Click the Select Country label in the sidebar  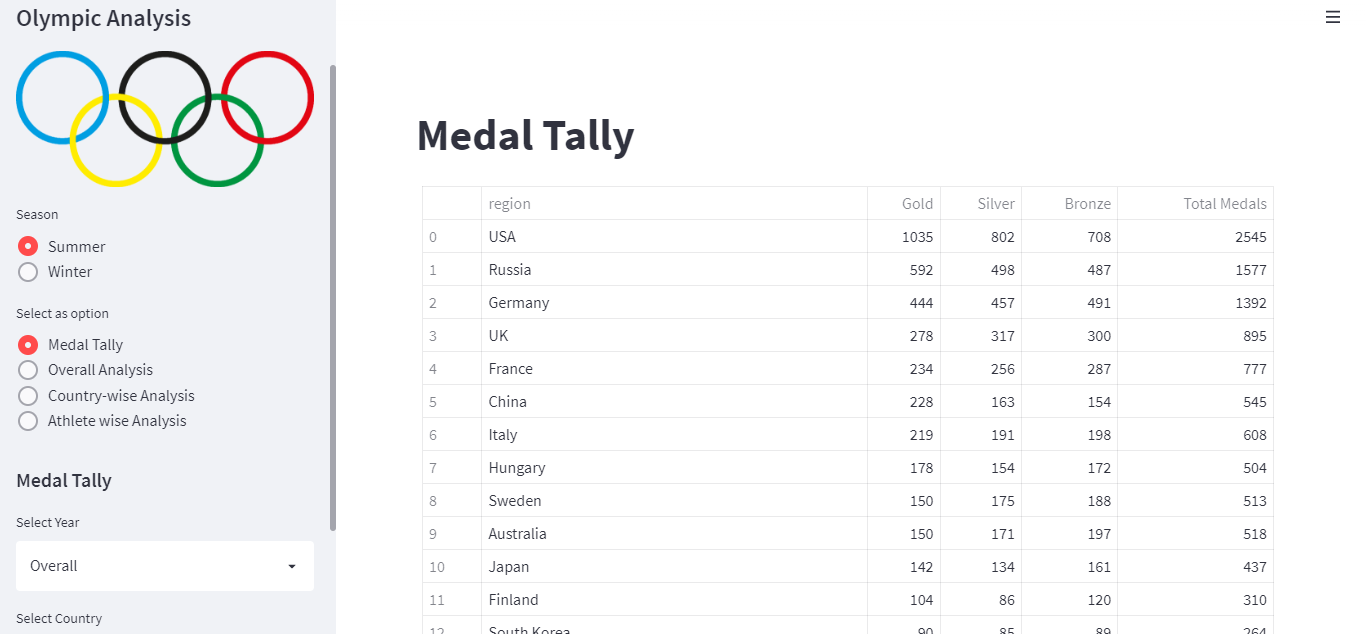coord(58,618)
